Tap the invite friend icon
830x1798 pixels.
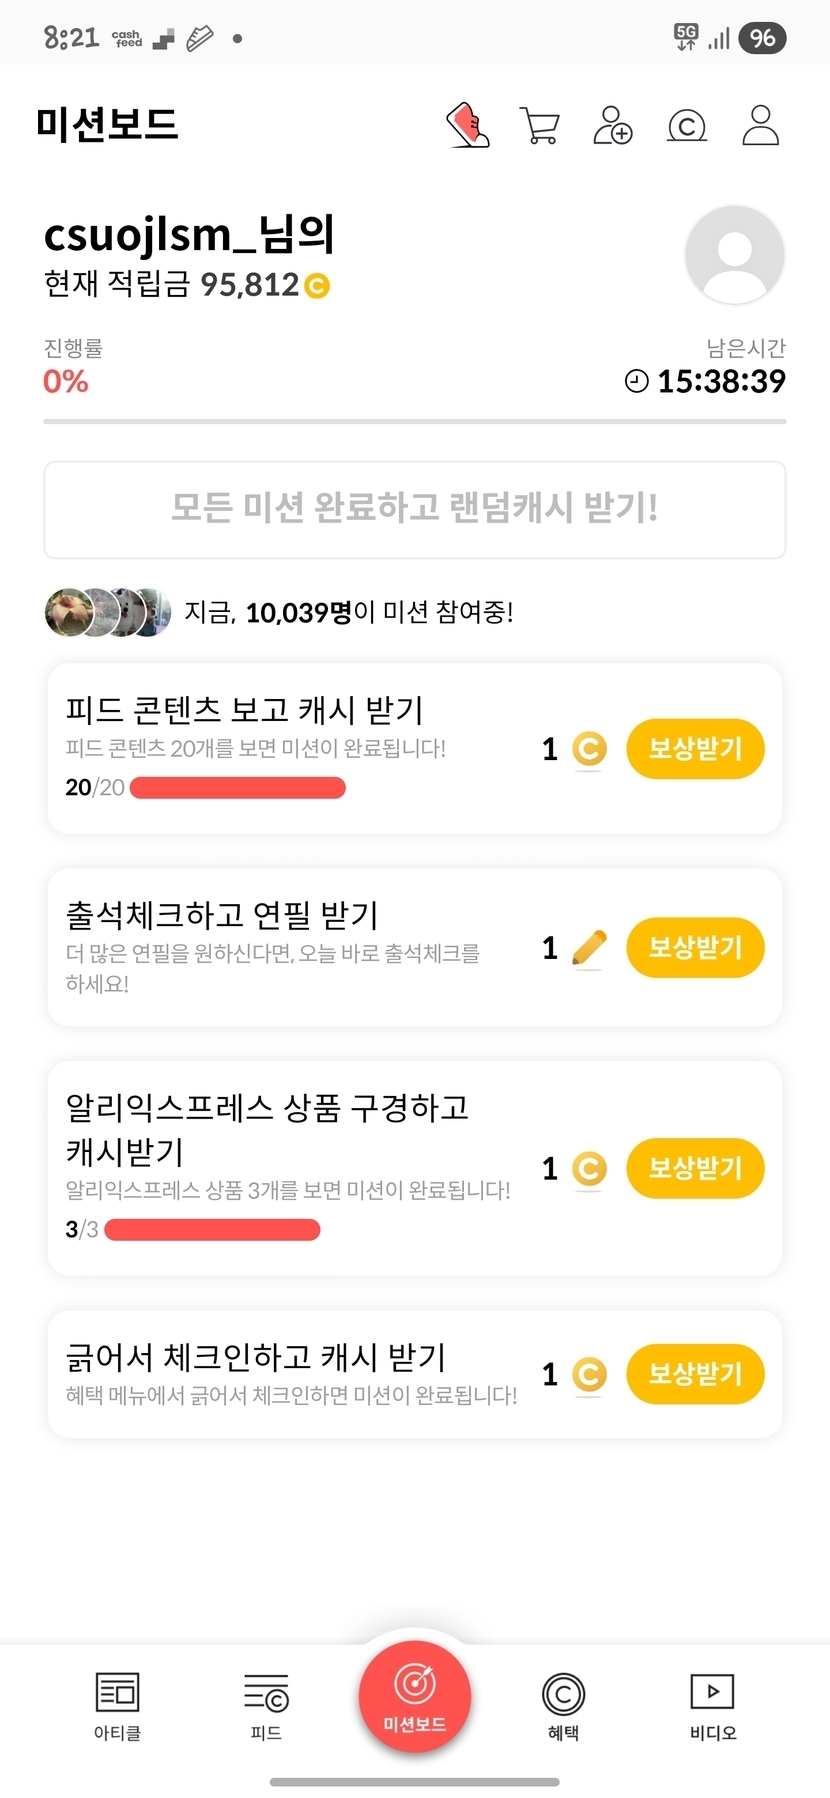612,126
